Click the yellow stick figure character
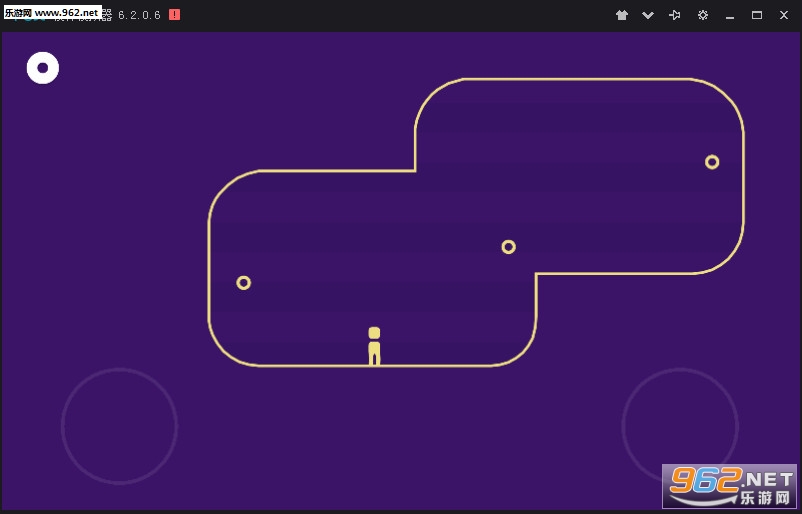Image resolution: width=802 pixels, height=514 pixels. pos(374,346)
